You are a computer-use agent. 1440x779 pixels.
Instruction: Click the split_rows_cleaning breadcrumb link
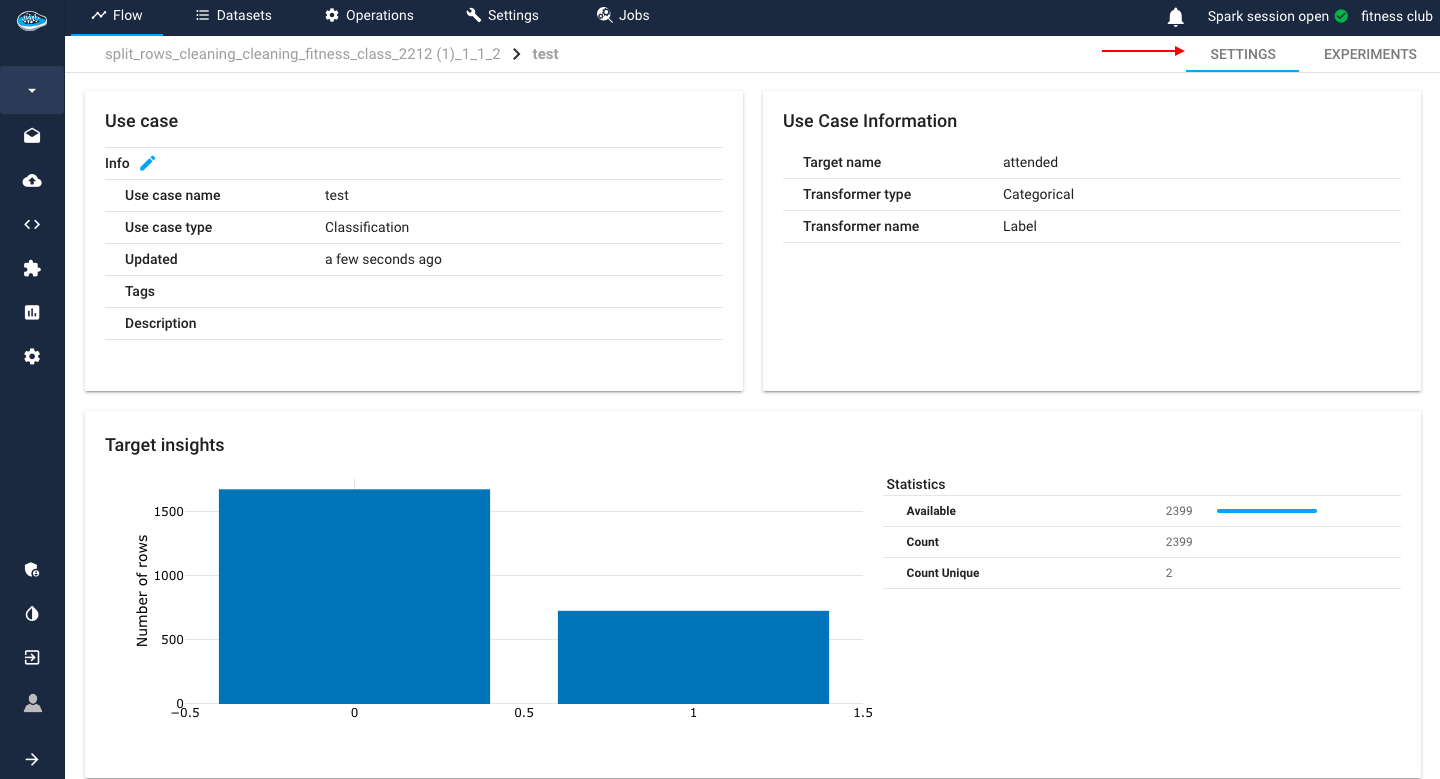click(302, 54)
